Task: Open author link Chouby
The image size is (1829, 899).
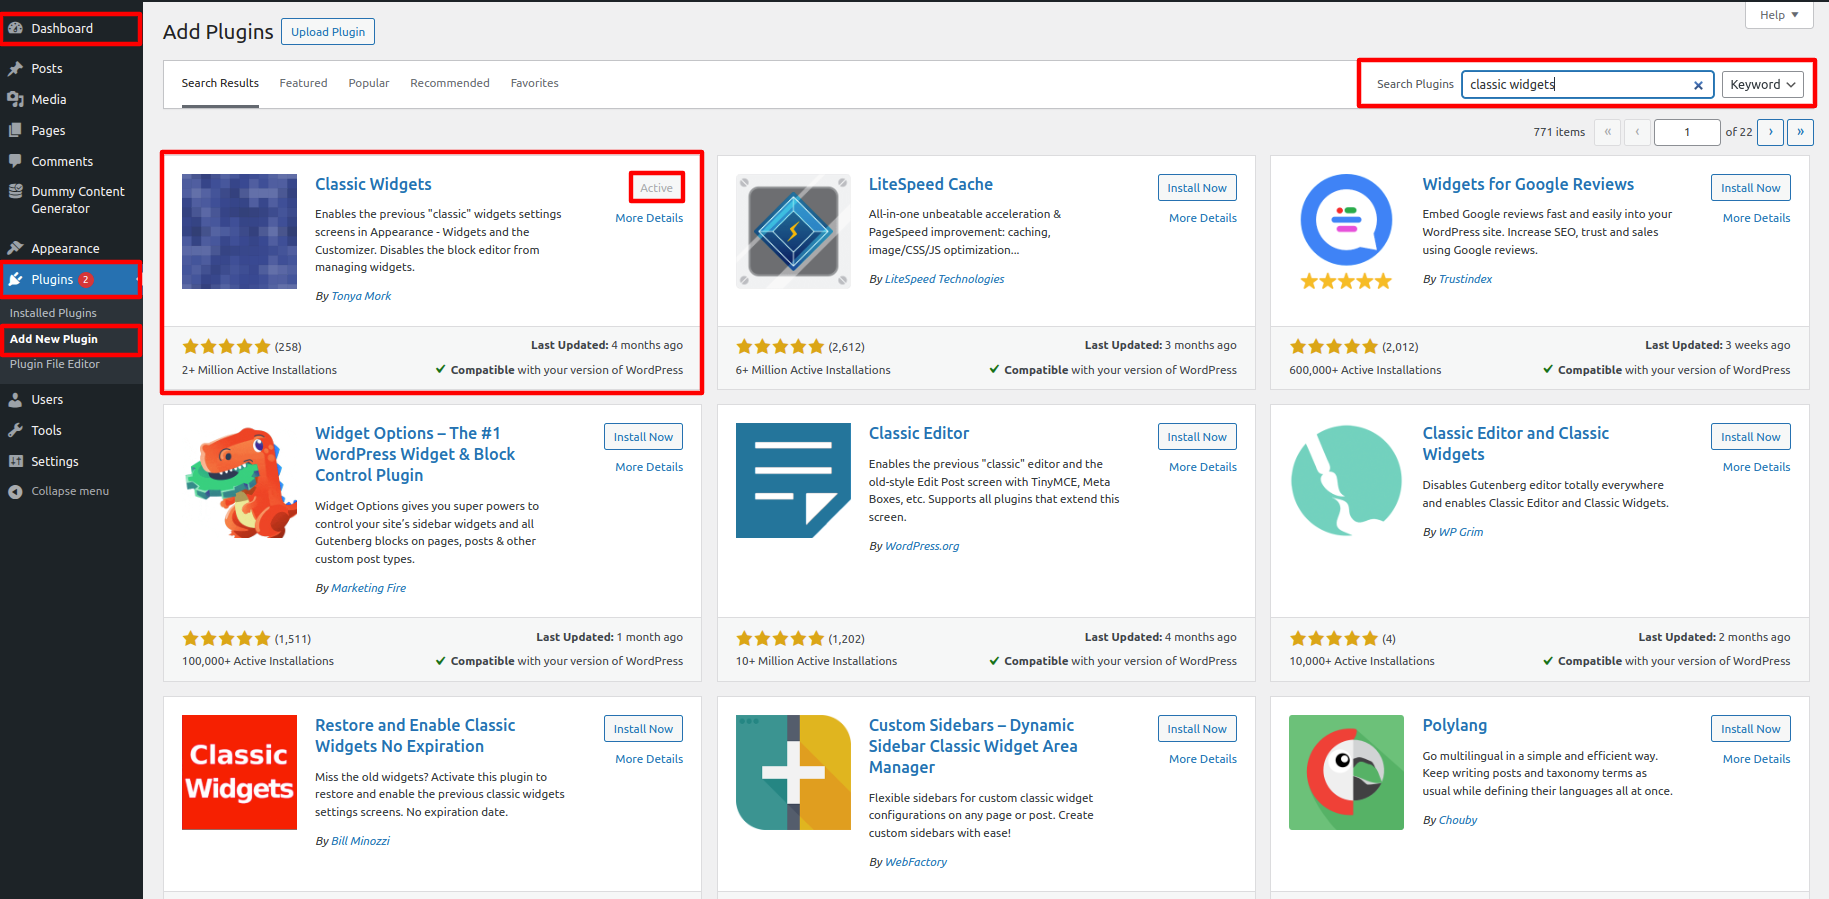Action: click(1458, 820)
